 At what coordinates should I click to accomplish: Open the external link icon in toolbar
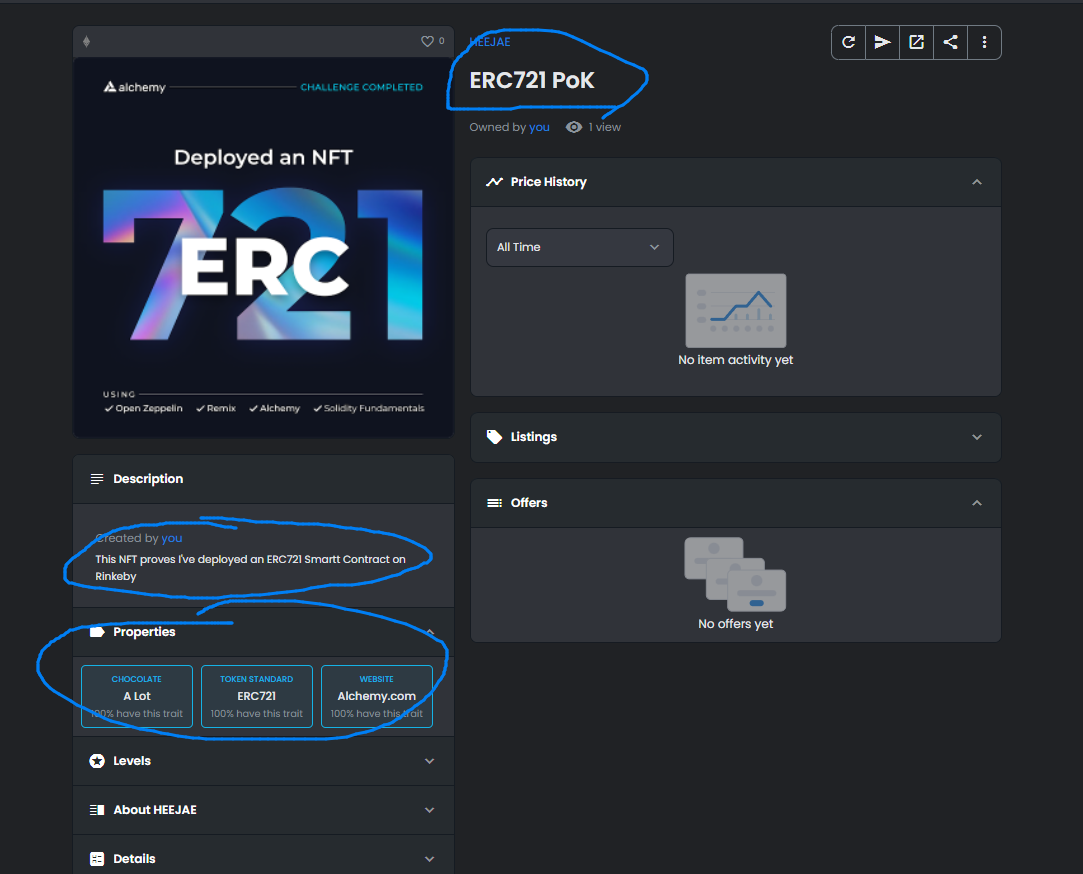coord(917,42)
